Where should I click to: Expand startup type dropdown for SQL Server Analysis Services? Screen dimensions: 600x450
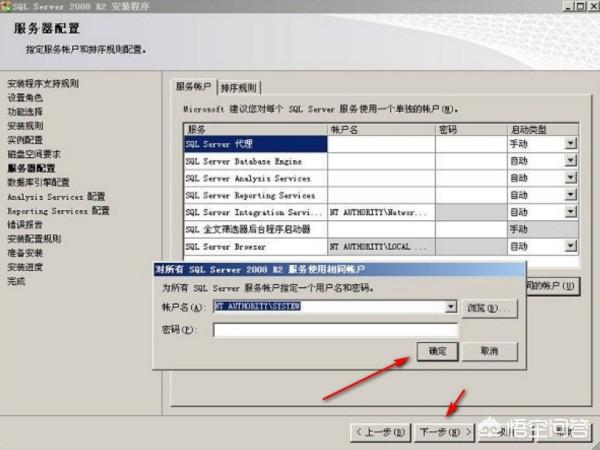coord(570,178)
